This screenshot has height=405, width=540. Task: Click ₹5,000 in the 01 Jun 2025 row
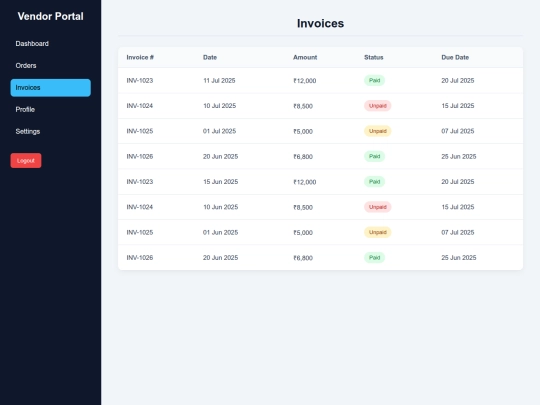pyautogui.click(x=303, y=233)
